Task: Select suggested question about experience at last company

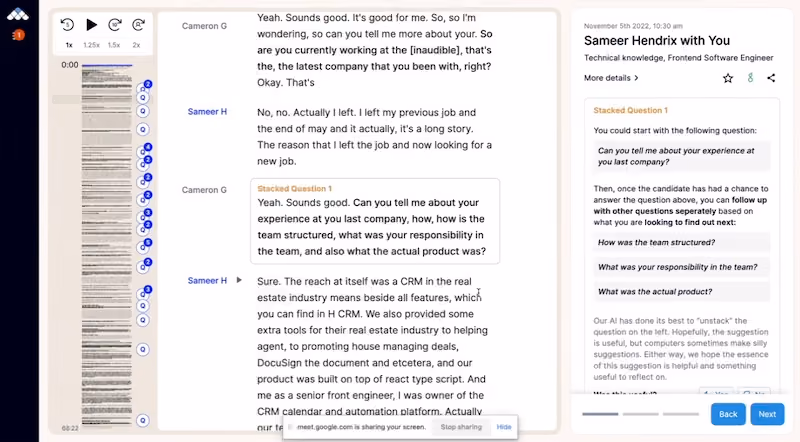Action: point(682,156)
